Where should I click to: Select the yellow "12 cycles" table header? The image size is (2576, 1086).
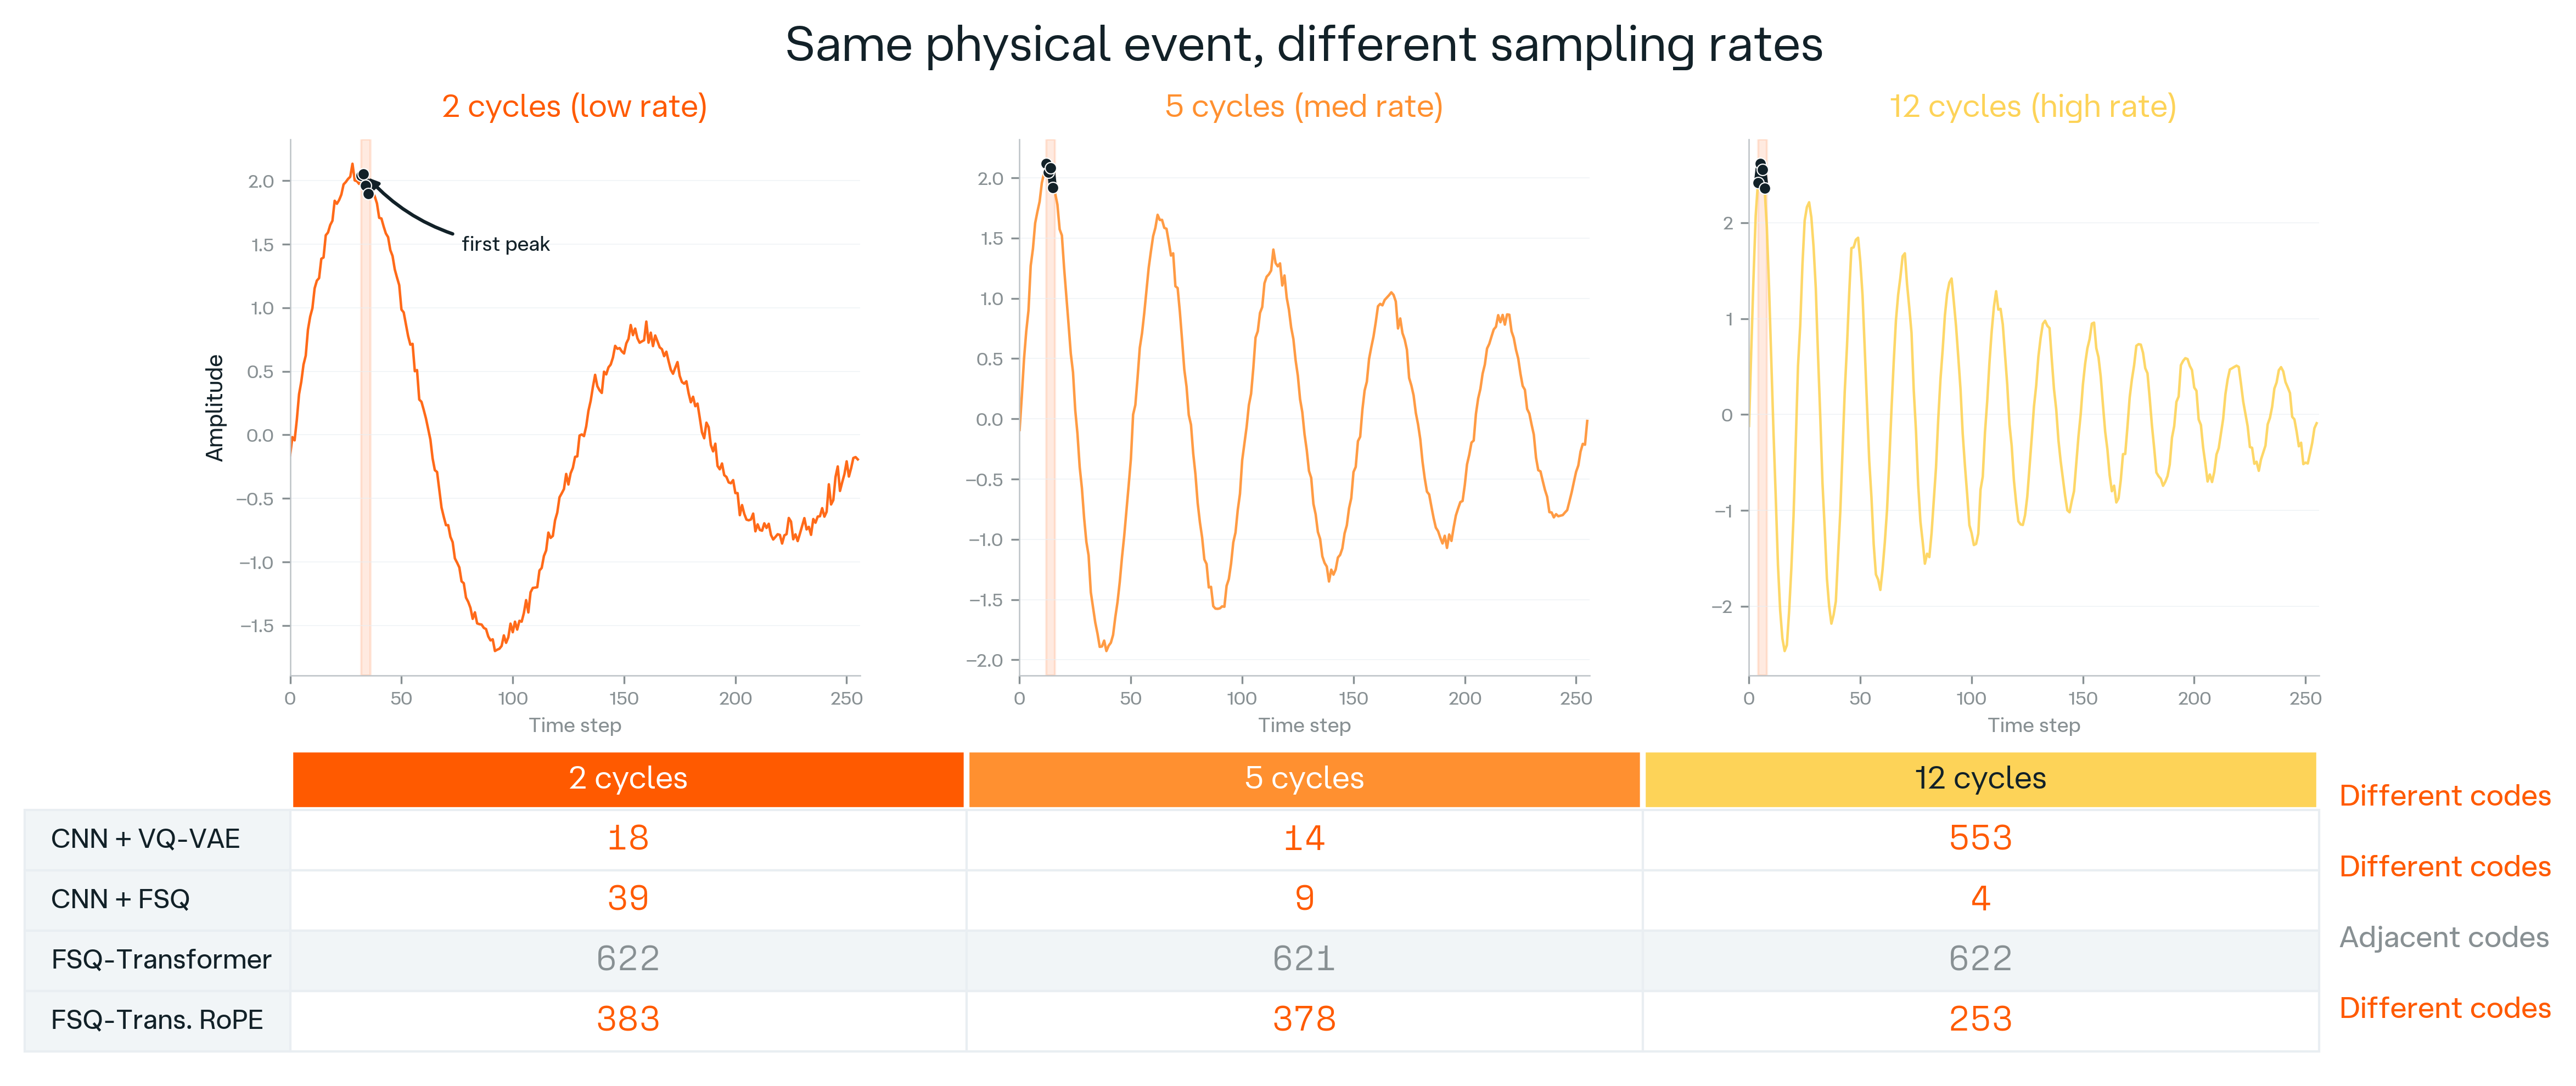tap(1980, 779)
